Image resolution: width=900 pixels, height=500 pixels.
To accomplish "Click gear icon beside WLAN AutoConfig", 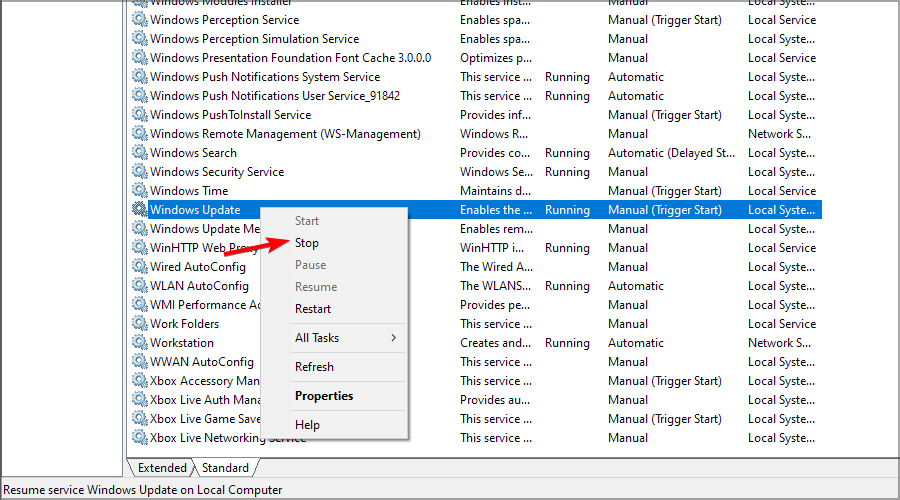I will click(x=139, y=285).
